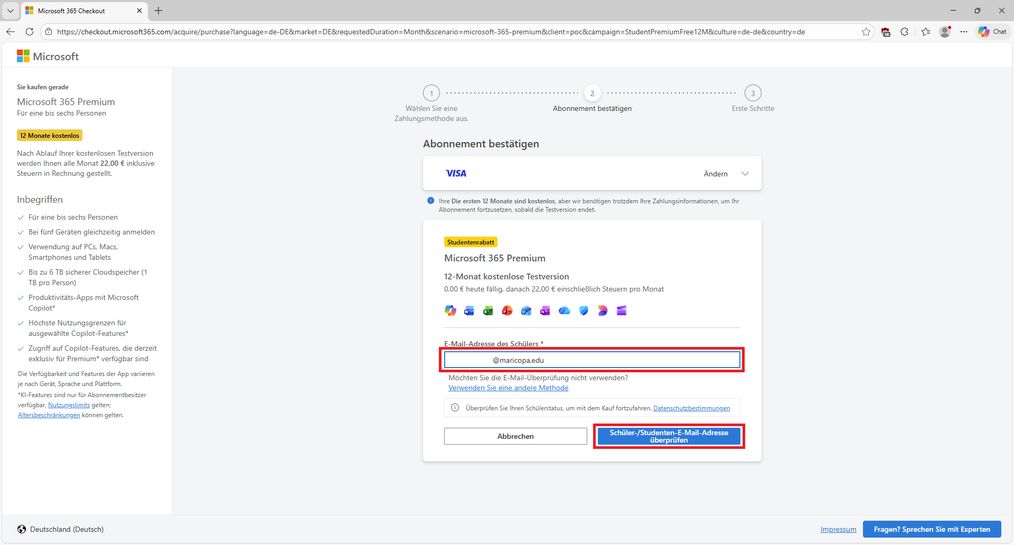This screenshot has height=545, width=1014.
Task: Click the Copilot app icon
Action: pos(450,310)
